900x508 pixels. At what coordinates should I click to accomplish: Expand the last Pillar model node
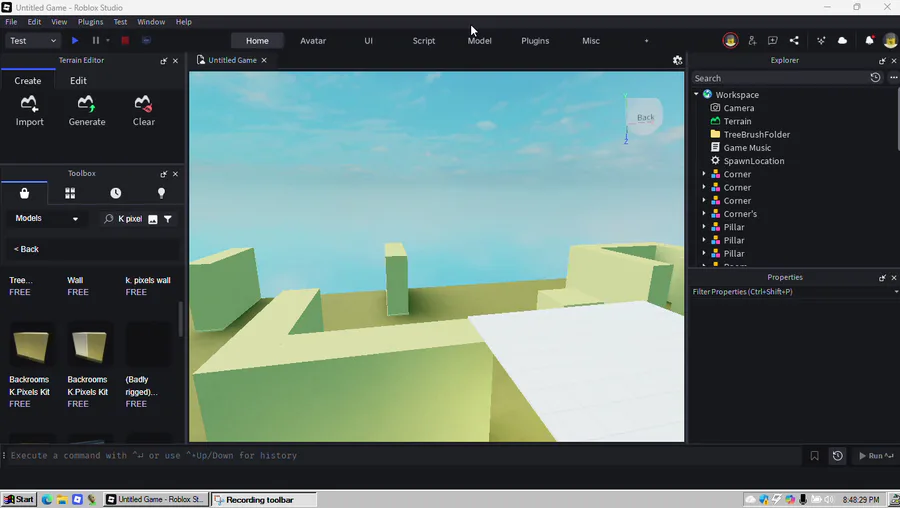(x=704, y=253)
